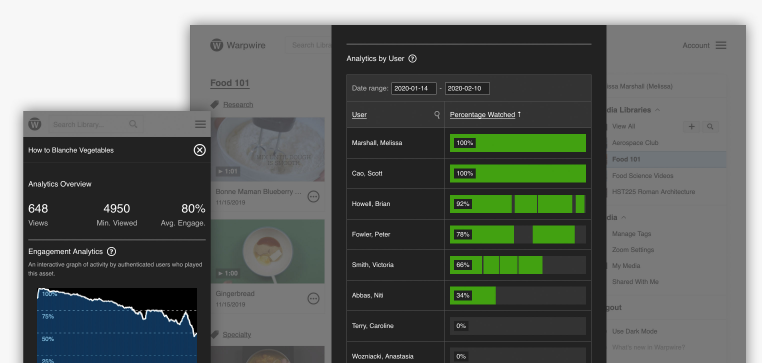Click the user name Fowler, Peter
762x363 pixels.
click(371, 234)
